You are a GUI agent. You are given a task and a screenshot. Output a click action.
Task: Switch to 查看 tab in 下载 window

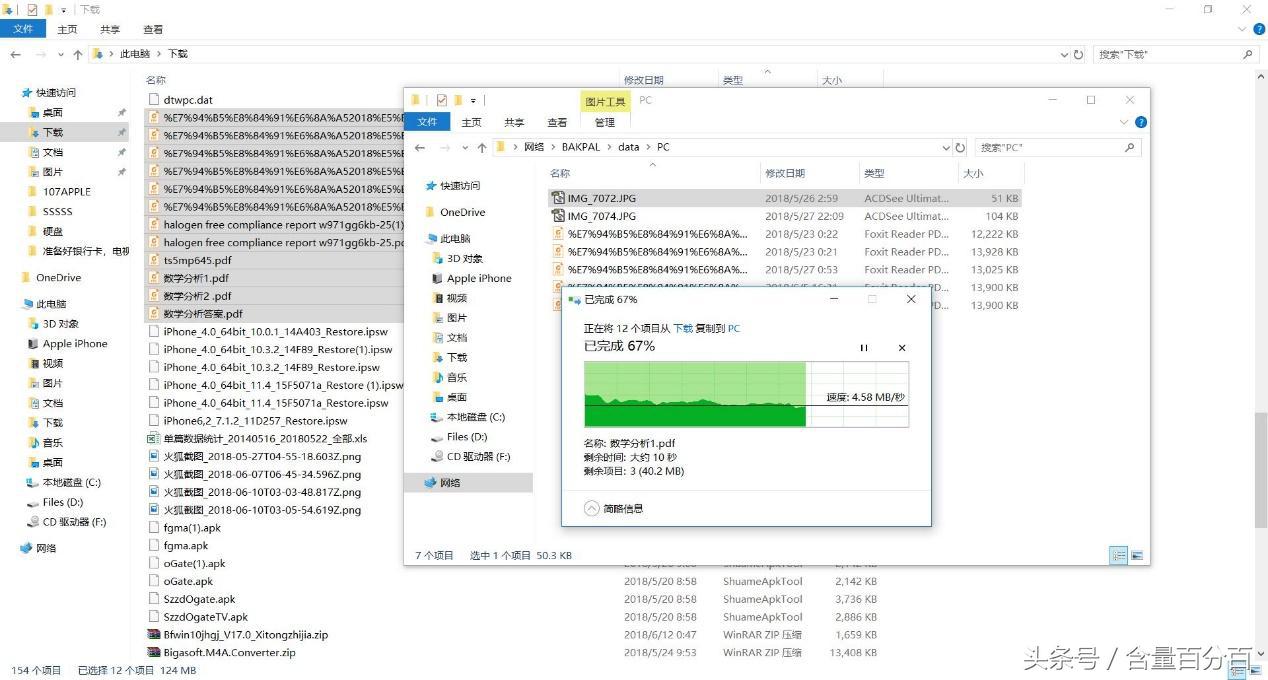click(153, 29)
